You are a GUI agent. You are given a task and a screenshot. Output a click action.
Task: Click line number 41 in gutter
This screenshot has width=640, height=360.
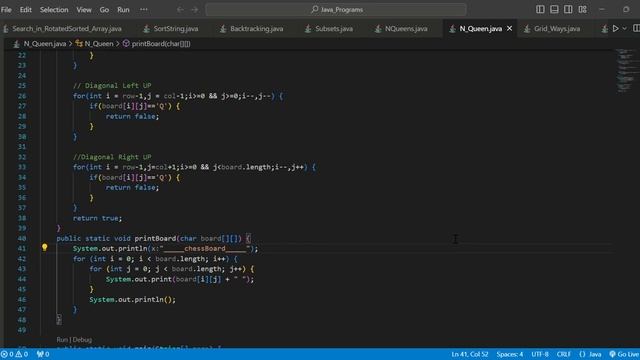(22, 249)
